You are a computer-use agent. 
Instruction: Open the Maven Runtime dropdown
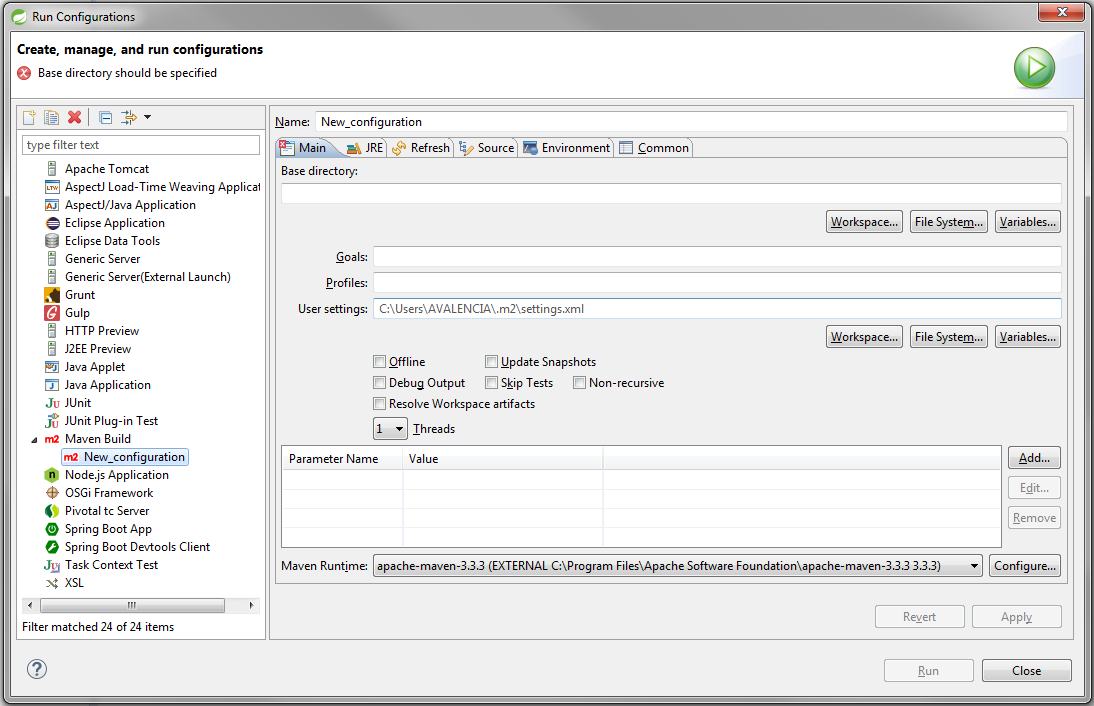tap(677, 566)
